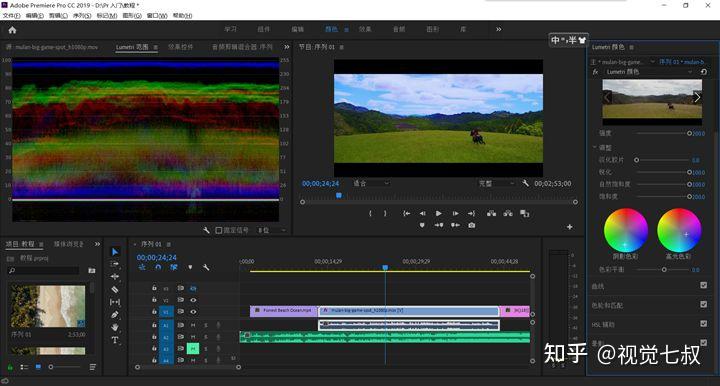
Task: Select the Hand tool
Action: (x=115, y=327)
